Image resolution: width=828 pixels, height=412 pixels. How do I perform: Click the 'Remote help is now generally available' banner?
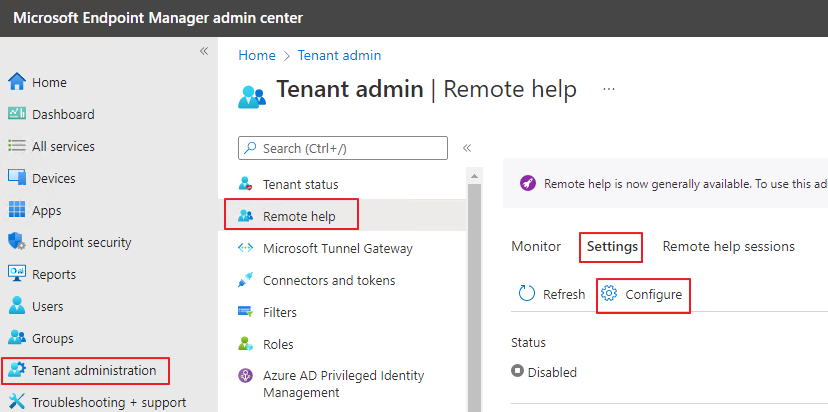[x=665, y=184]
